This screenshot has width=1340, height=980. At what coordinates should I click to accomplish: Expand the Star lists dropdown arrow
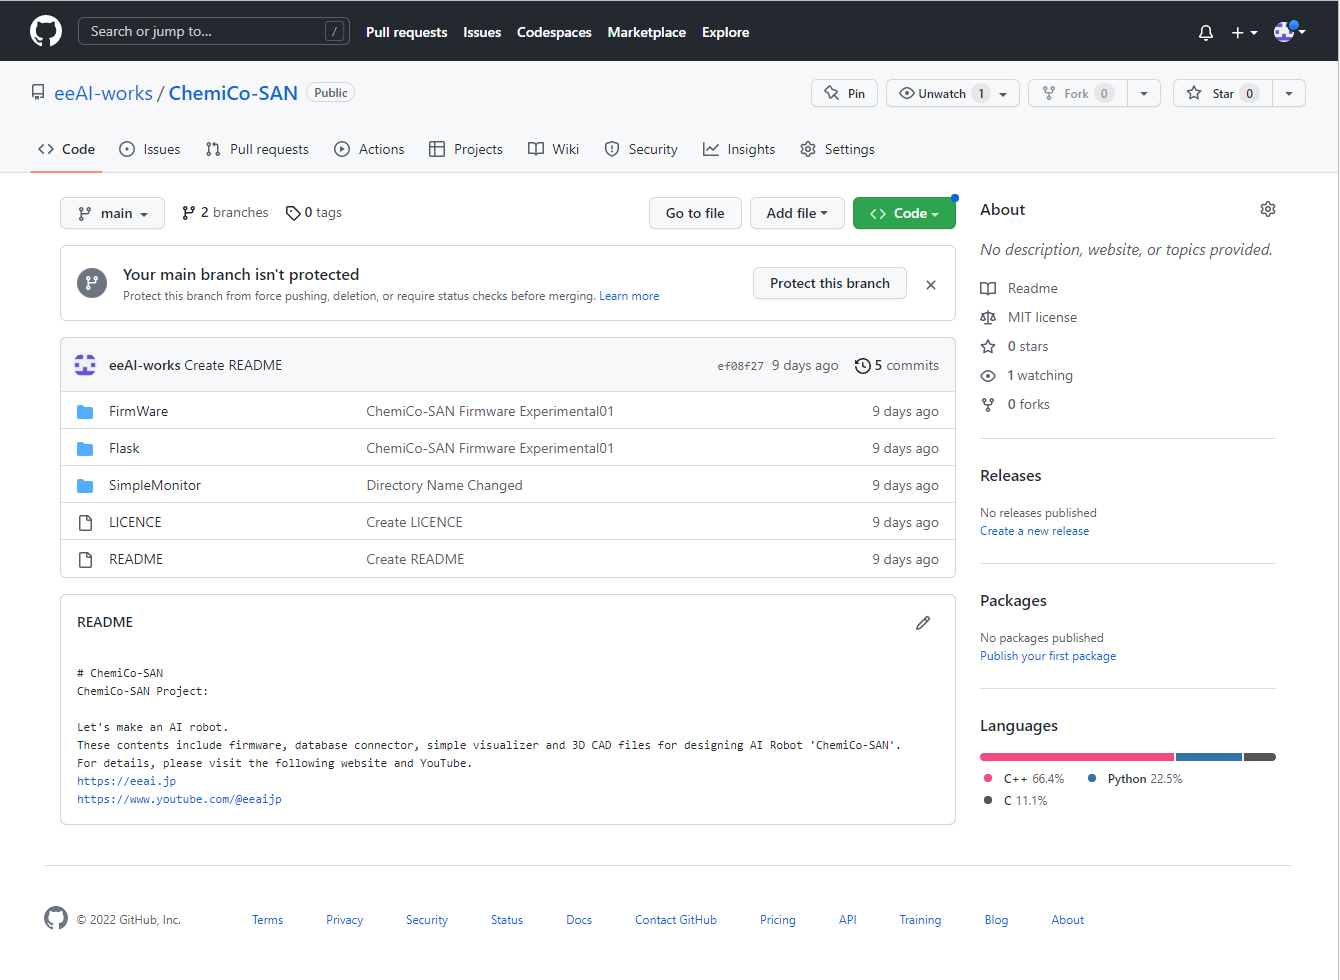[x=1289, y=93]
